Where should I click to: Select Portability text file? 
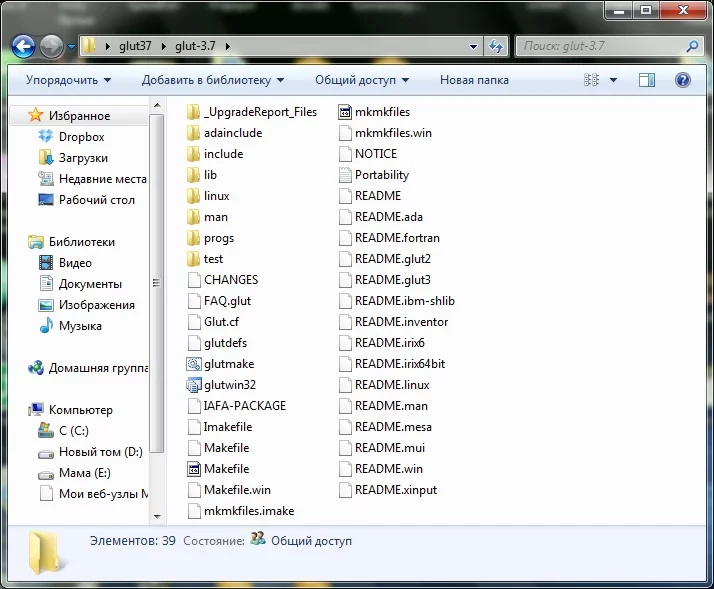[x=373, y=175]
